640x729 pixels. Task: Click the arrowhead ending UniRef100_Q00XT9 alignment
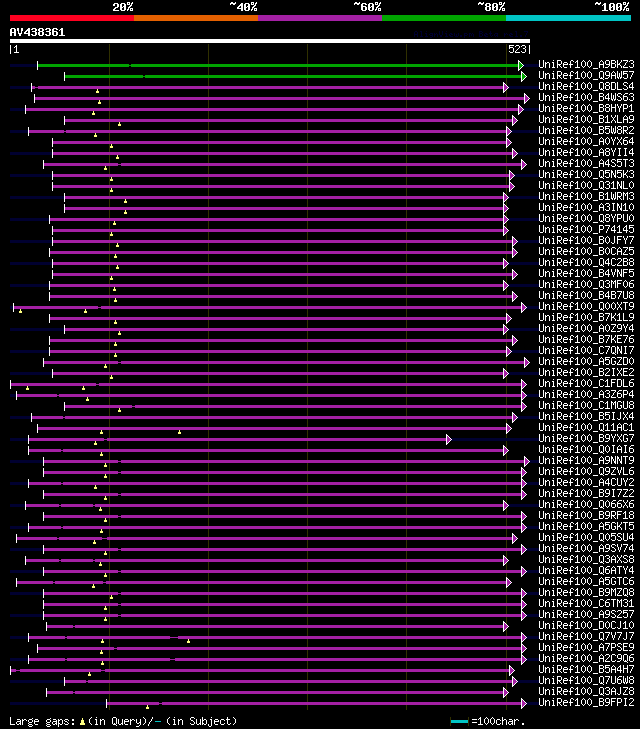[524, 307]
